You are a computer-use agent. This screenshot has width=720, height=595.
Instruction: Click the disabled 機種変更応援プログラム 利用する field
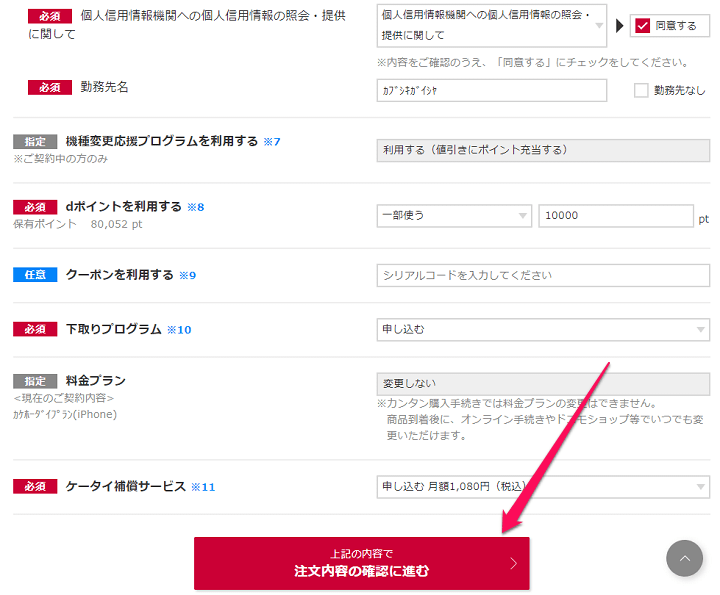[543, 151]
